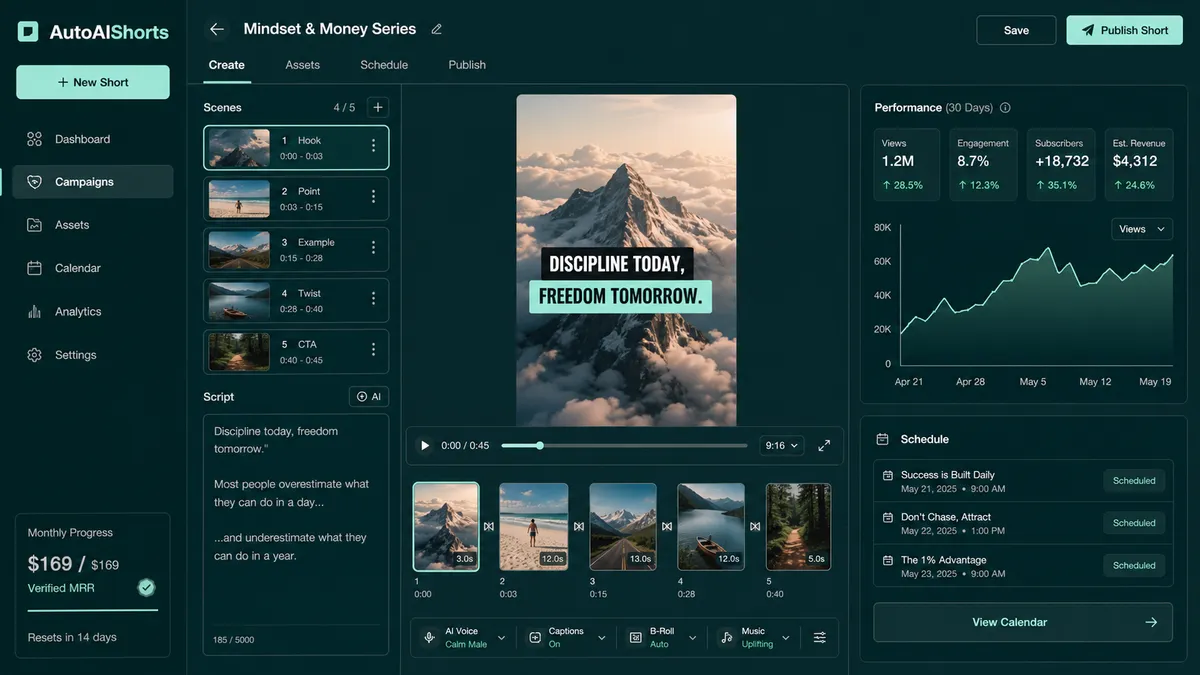Click the video playback progress slider
Viewport: 1200px width, 675px height.
click(624, 446)
